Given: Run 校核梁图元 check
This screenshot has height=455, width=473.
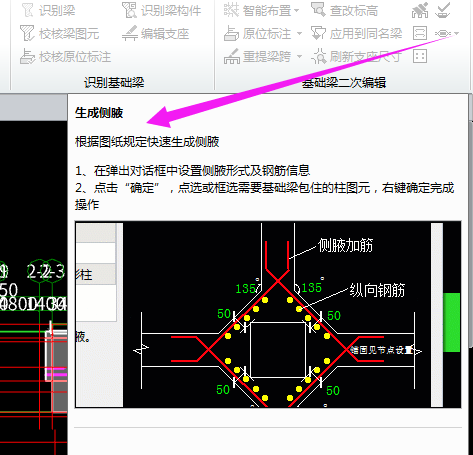Looking at the screenshot, I should pos(59,33).
